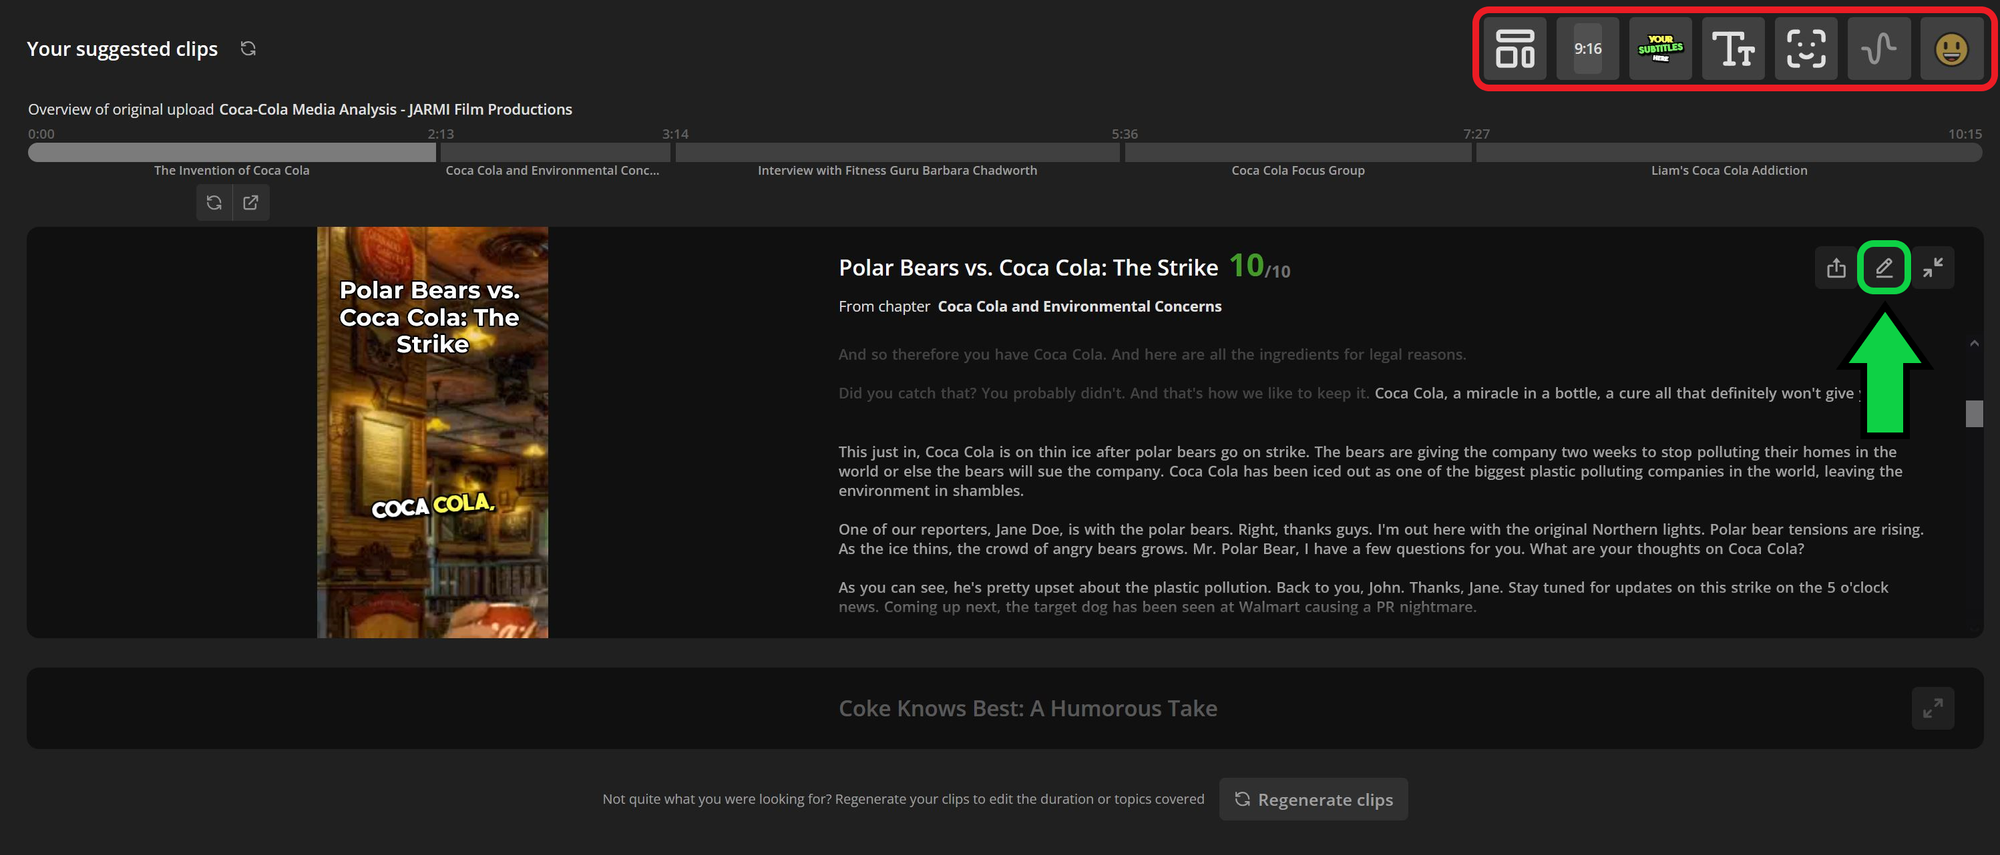Choose the text title tool icon
This screenshot has width=2000, height=855.
(1733, 49)
